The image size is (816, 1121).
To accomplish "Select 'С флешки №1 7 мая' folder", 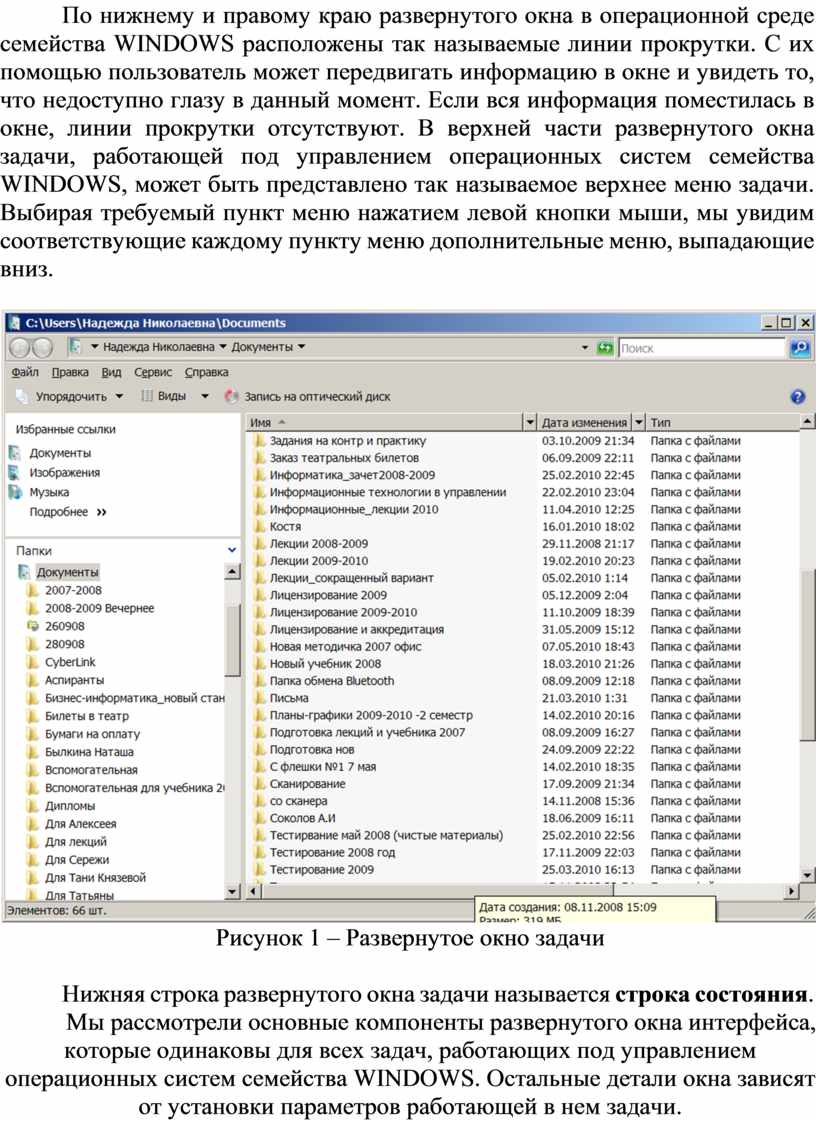I will [x=323, y=766].
